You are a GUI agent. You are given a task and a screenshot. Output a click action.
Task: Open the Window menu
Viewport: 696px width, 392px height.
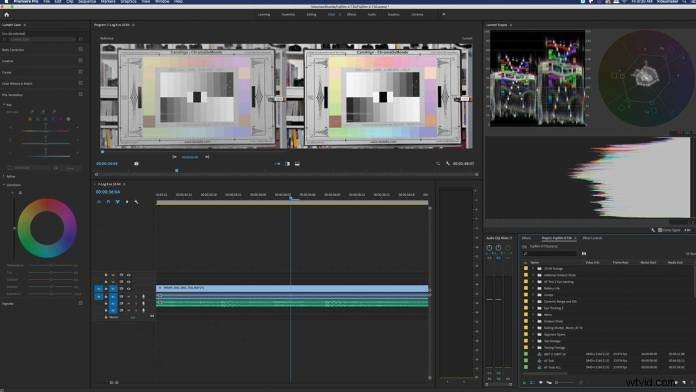tap(162, 1)
